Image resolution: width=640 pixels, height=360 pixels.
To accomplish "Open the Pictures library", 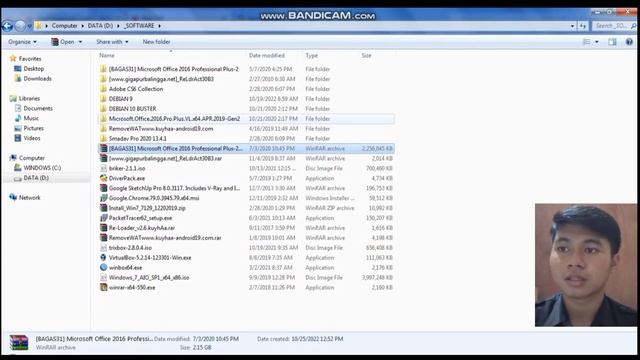I will (33, 128).
